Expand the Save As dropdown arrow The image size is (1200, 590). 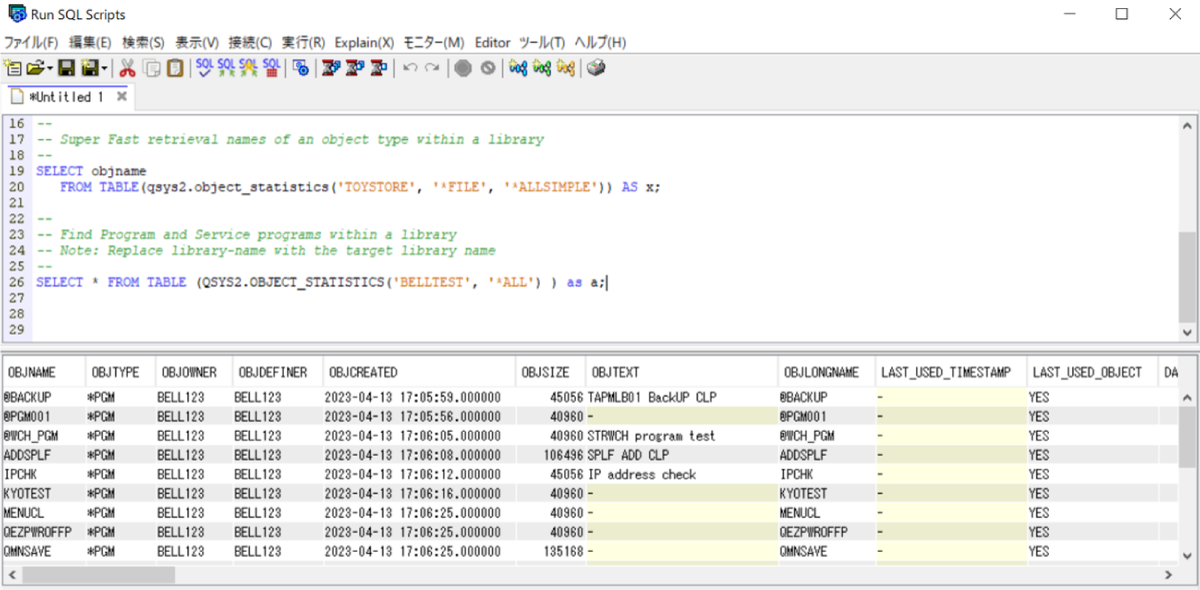click(x=105, y=68)
